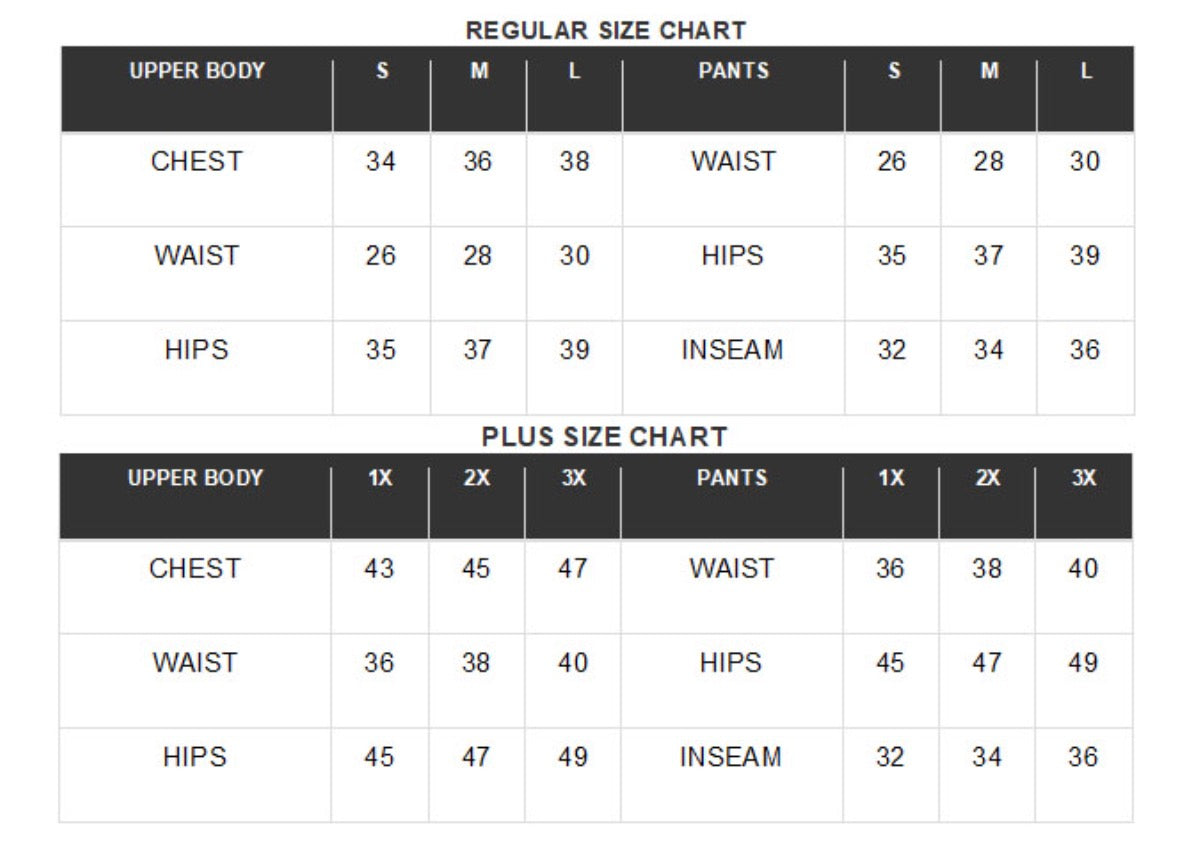Click the regular chart CHEST row label
The image size is (1184, 864).
196,161
